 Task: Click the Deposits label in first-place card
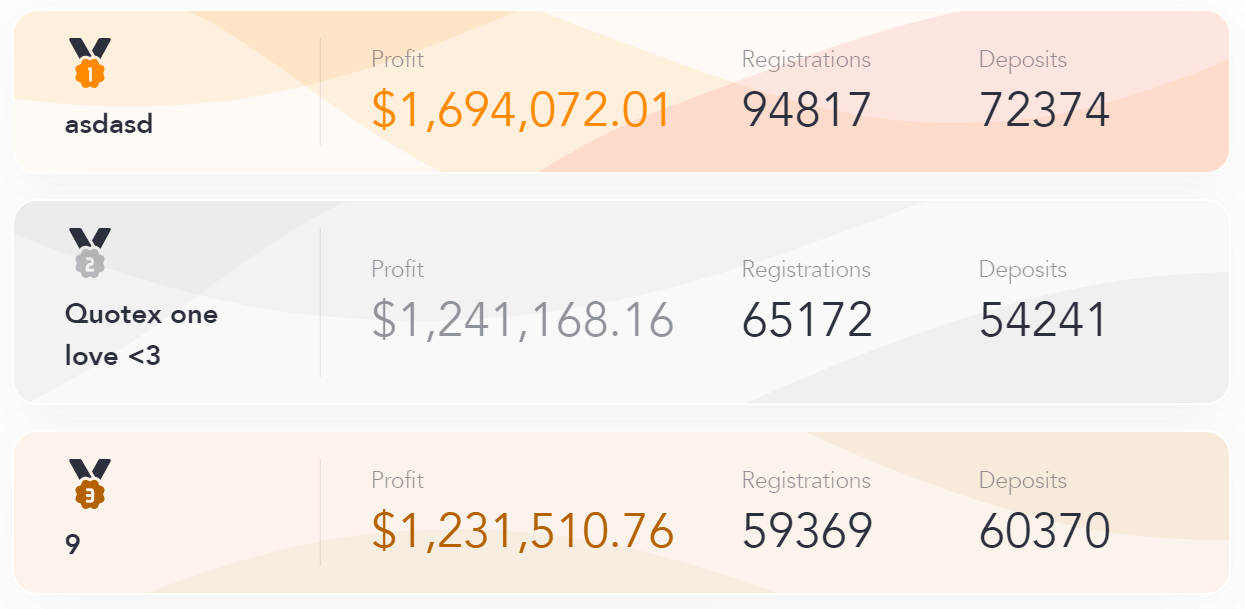point(1023,60)
